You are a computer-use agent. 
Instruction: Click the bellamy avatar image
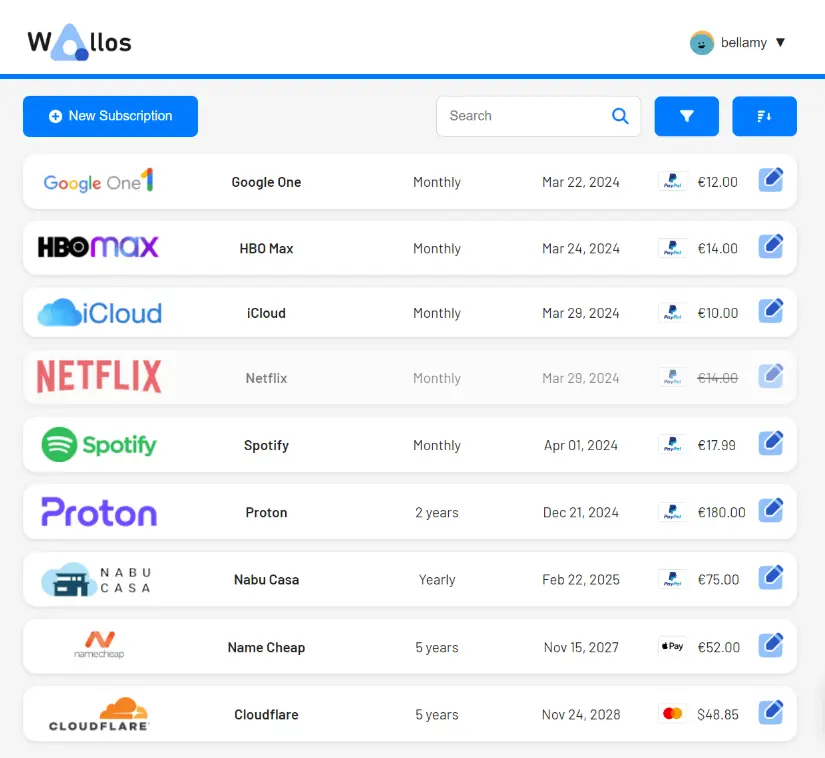702,43
